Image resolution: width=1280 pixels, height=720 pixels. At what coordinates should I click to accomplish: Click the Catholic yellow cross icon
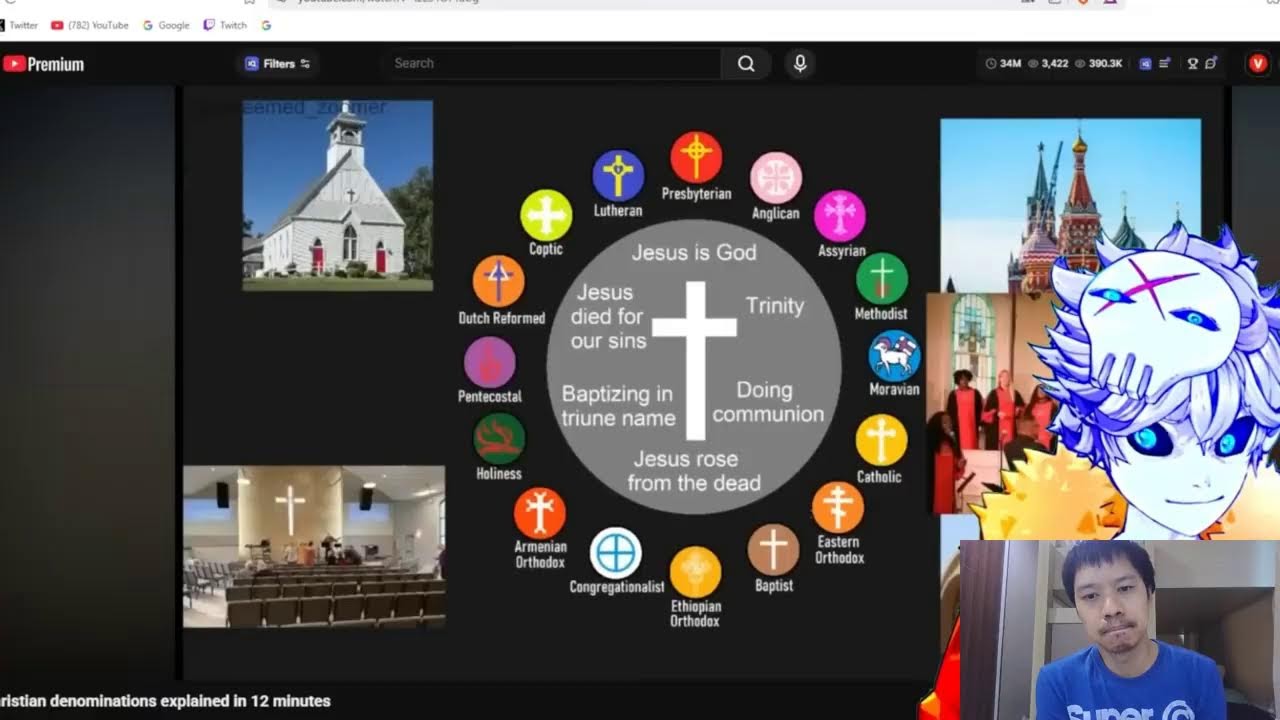(881, 440)
